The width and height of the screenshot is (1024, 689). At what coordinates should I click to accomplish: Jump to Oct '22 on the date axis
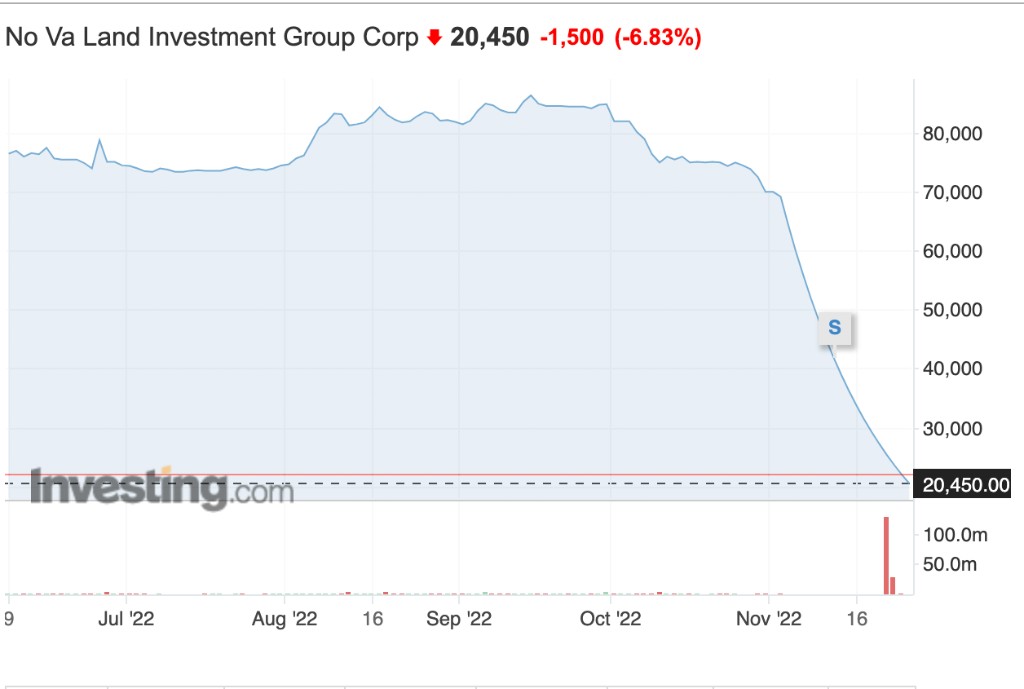point(610,619)
